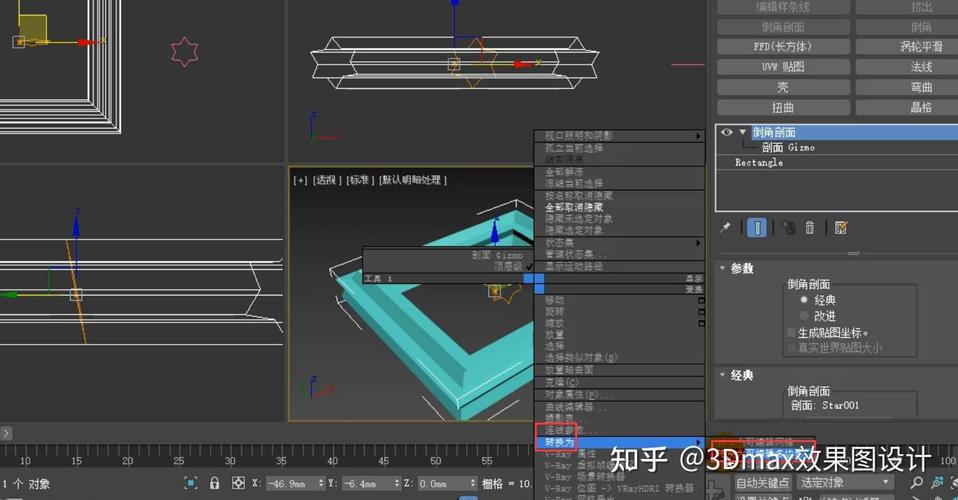958x500 pixels.
Task: Click the UVW 贴图 modifier button
Action: pyautogui.click(x=783, y=67)
